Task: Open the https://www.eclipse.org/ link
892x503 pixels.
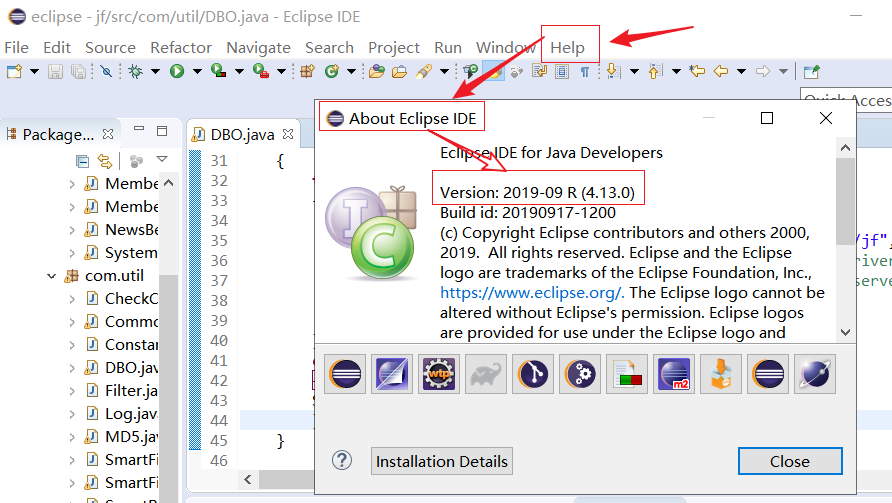Action: [532, 293]
